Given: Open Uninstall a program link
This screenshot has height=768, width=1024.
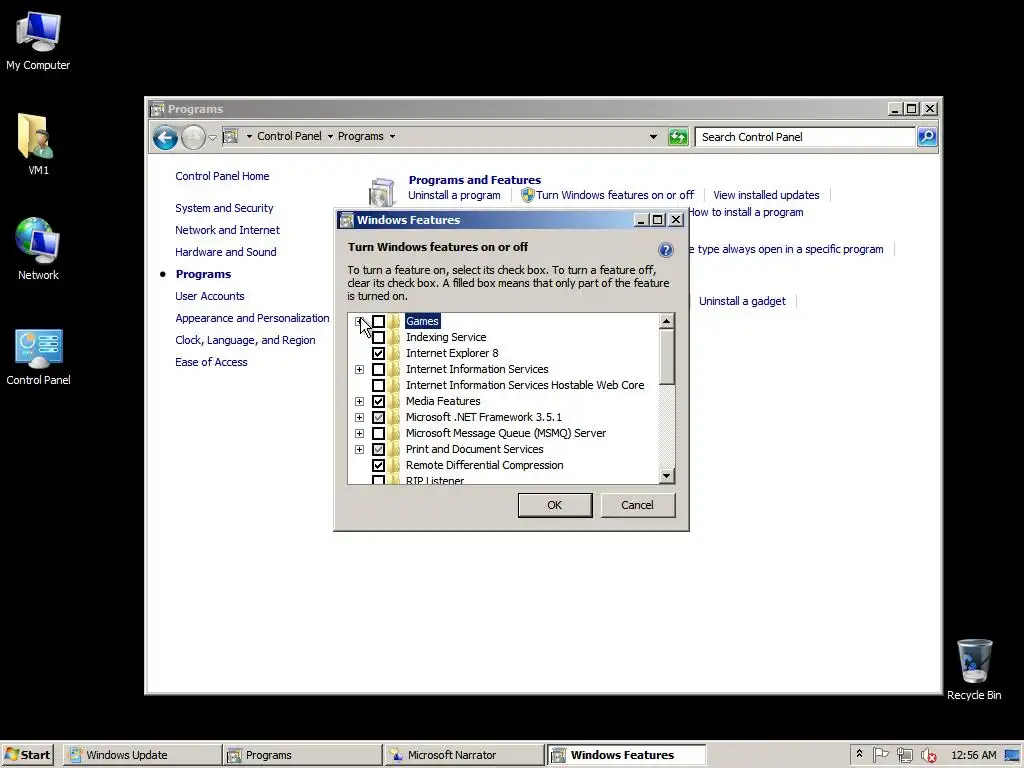Looking at the screenshot, I should pyautogui.click(x=454, y=195).
